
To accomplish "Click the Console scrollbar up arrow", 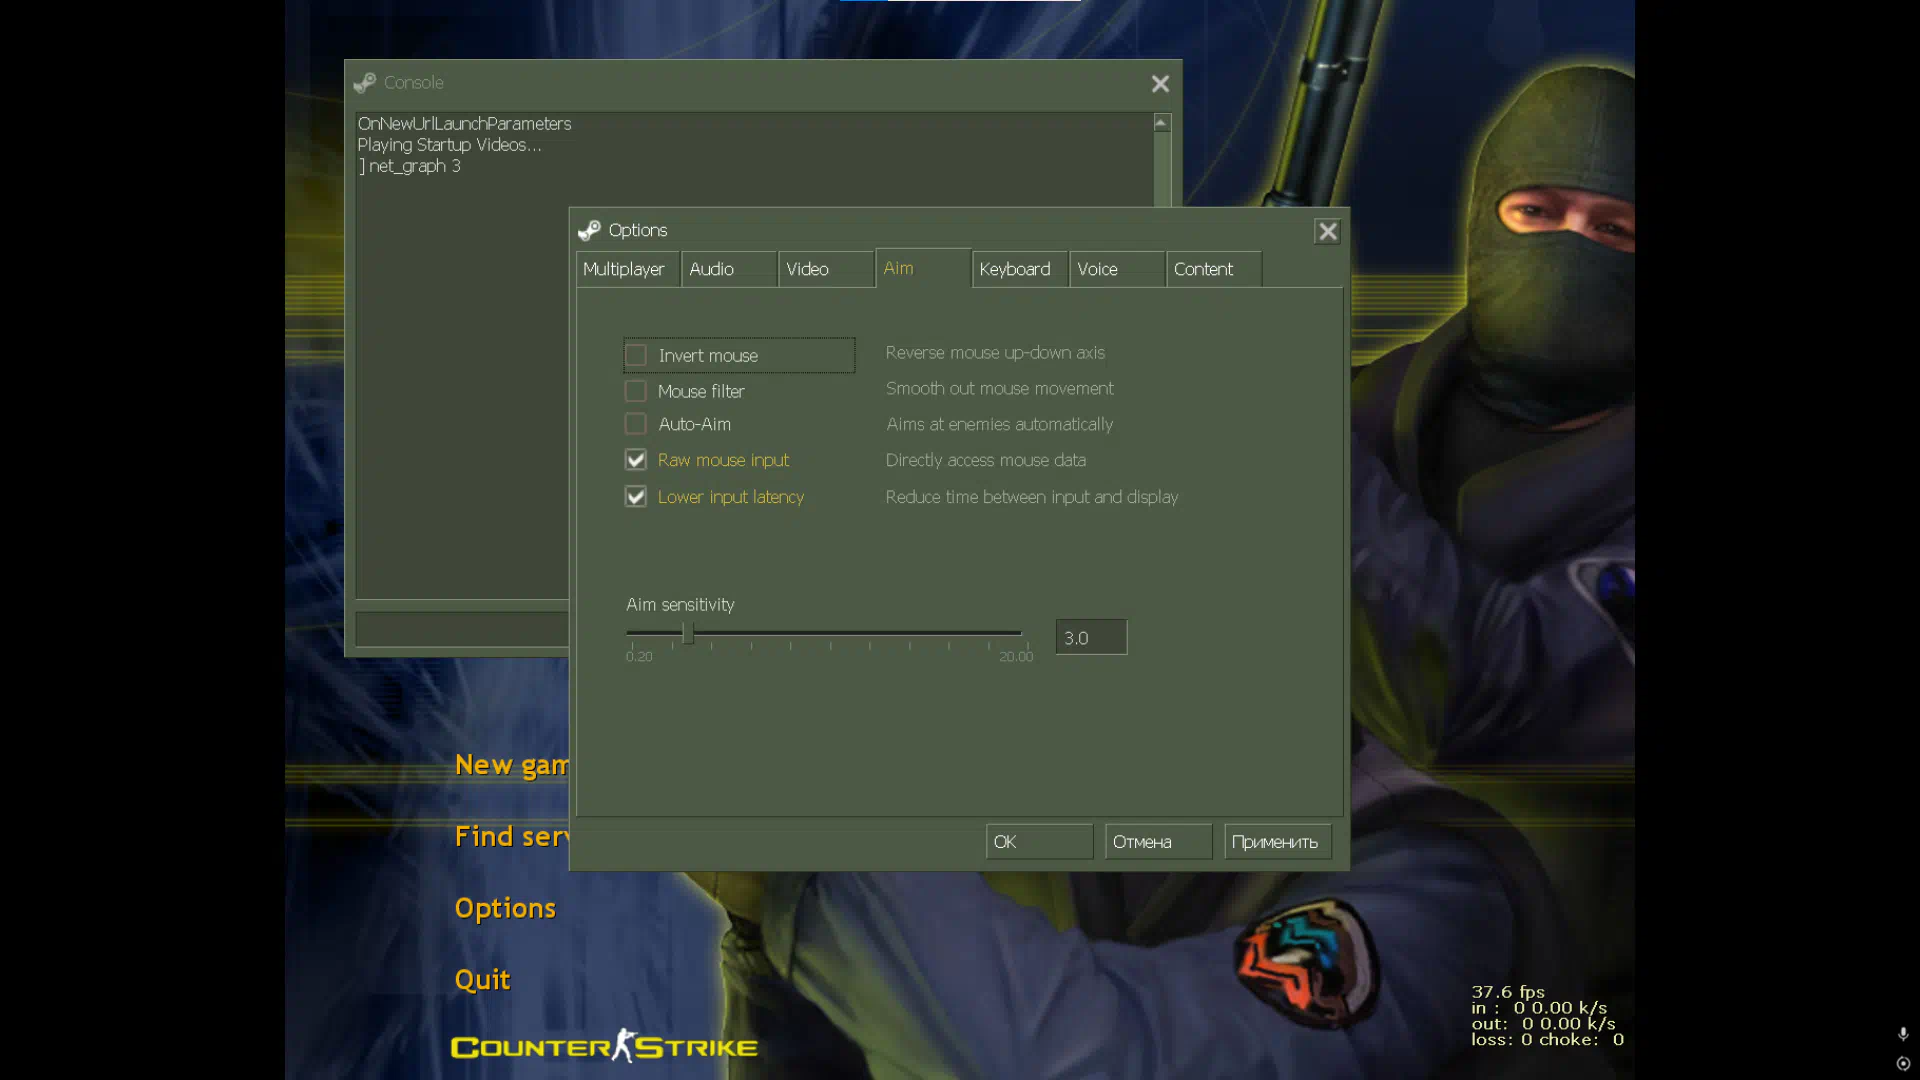I will pos(1161,123).
